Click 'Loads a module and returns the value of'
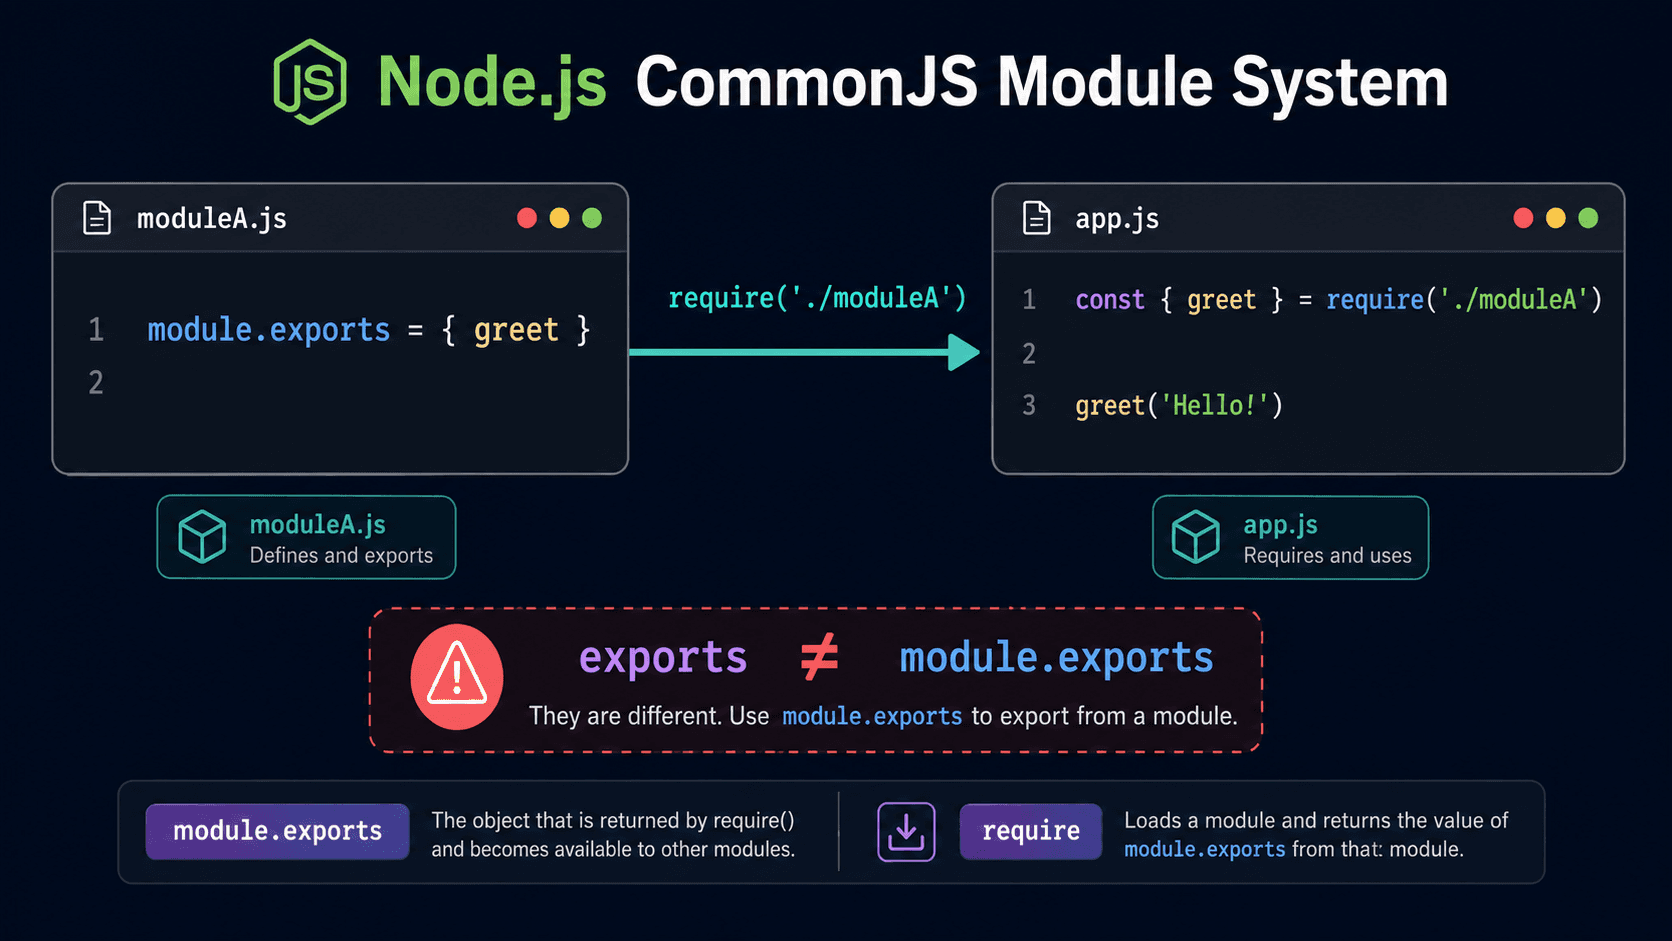The image size is (1672, 941). 1316,820
